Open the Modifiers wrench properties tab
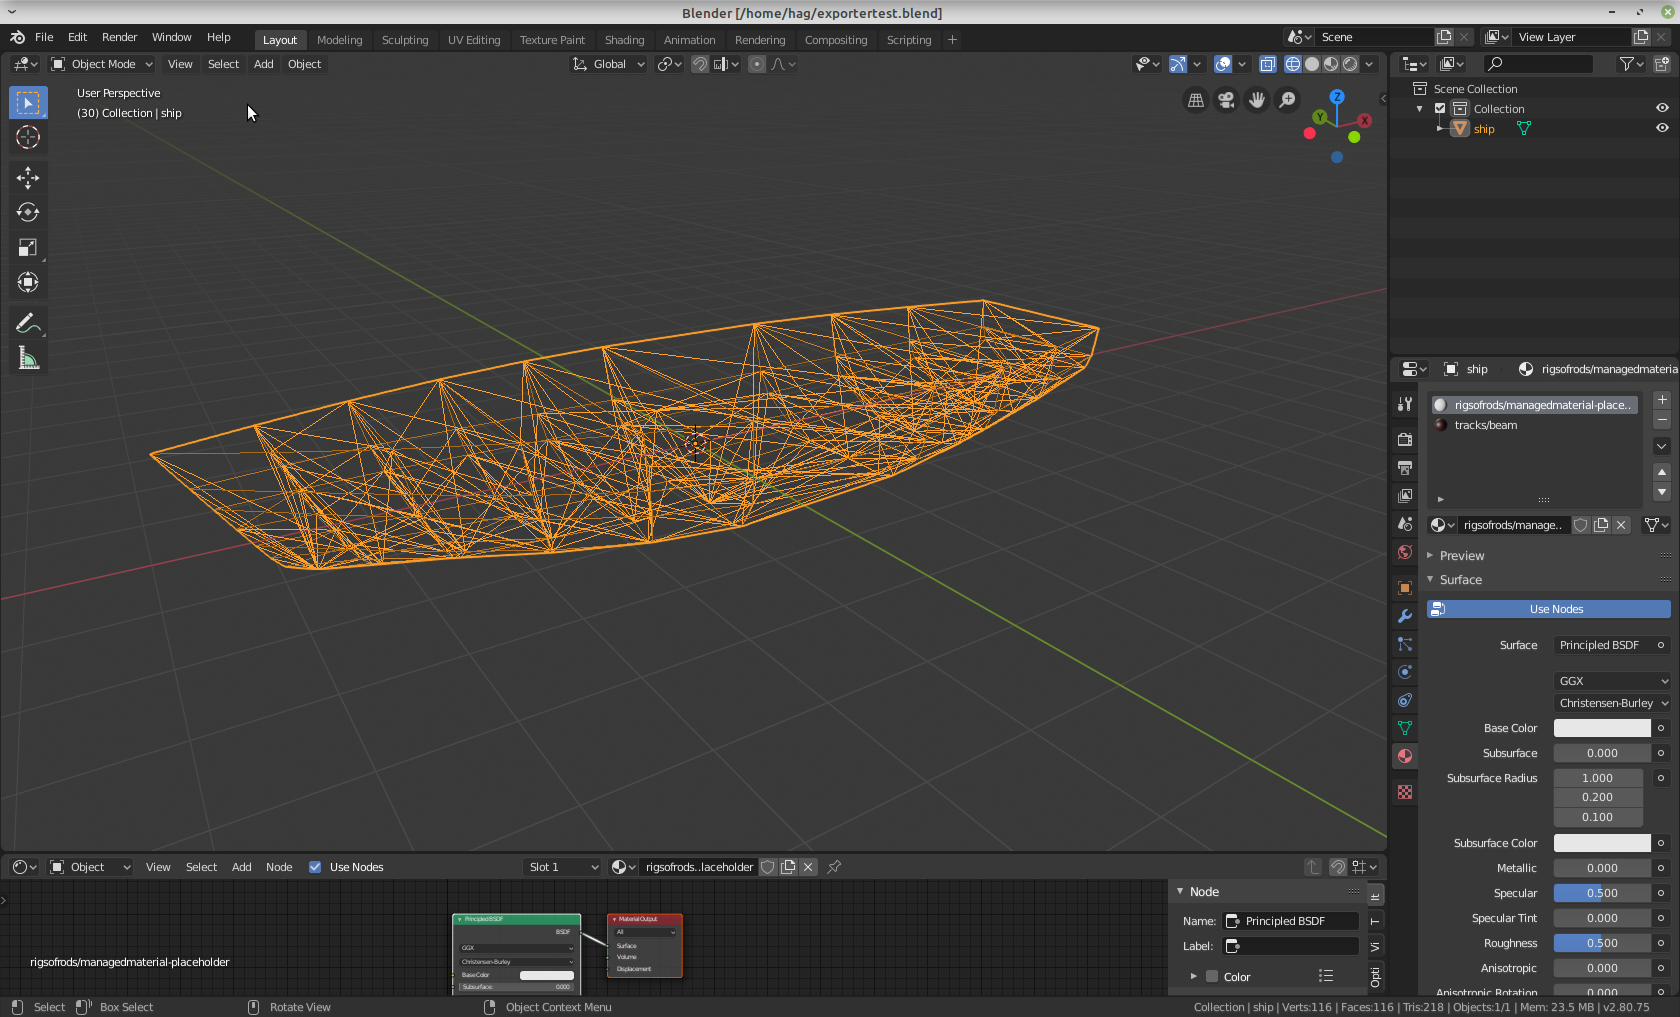This screenshot has width=1680, height=1017. coord(1405,616)
